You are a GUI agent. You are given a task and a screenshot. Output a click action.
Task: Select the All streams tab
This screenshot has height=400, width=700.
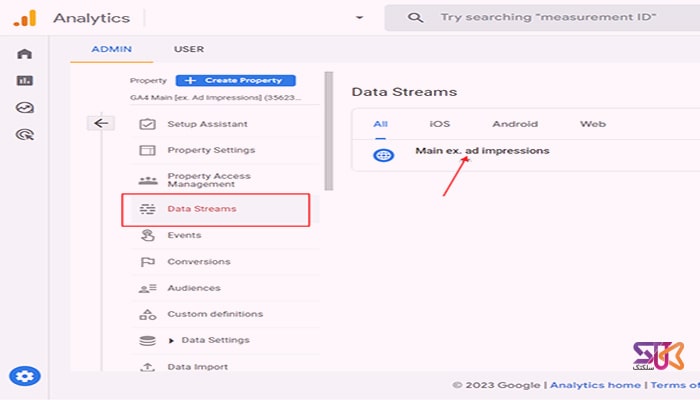(380, 124)
